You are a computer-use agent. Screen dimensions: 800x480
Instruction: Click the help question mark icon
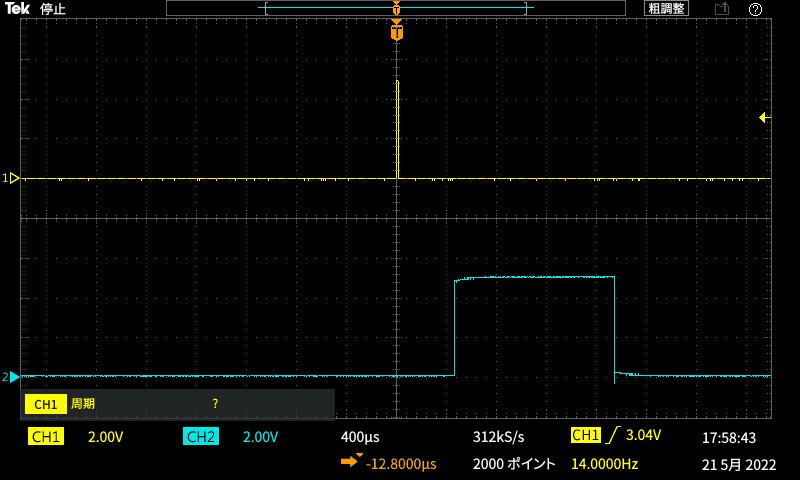[755, 9]
